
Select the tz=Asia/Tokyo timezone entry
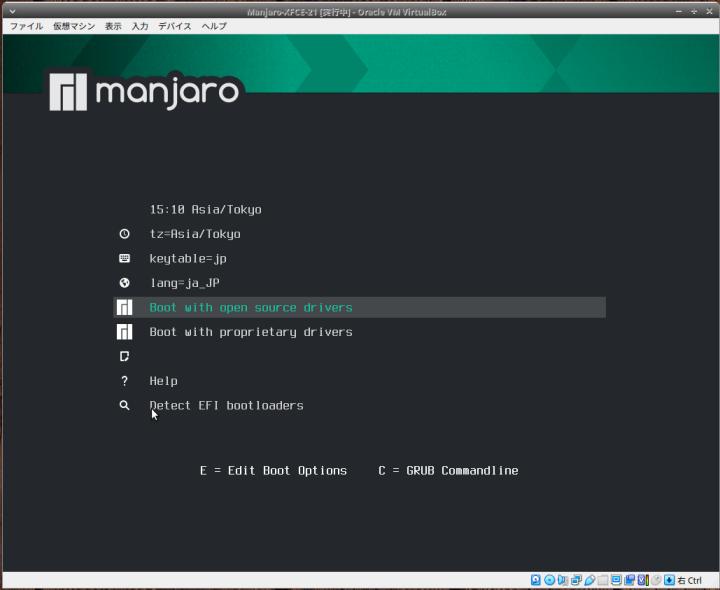coord(195,234)
